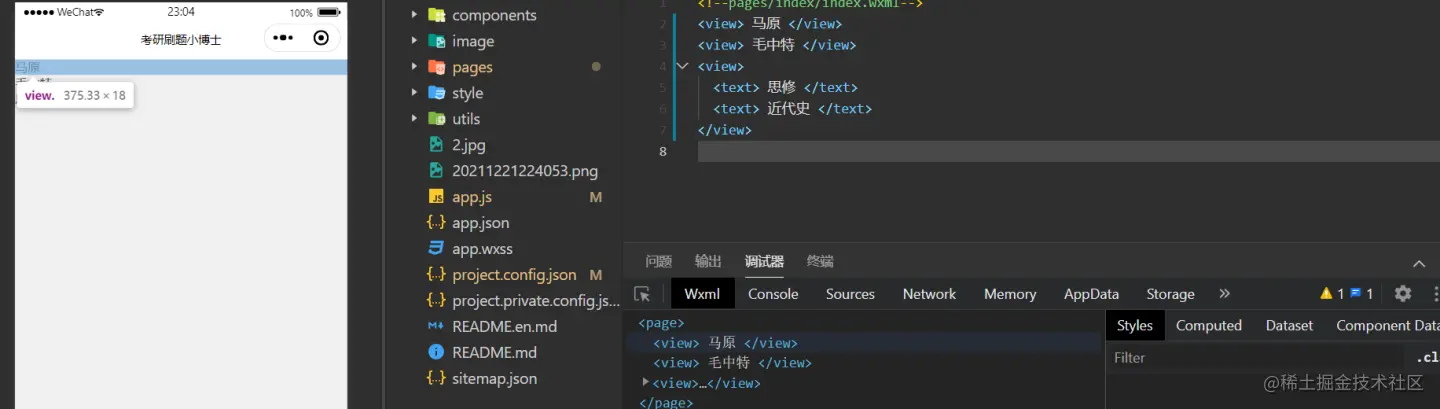Select the Component Data side tab
This screenshot has height=409, width=1440.
click(1387, 325)
